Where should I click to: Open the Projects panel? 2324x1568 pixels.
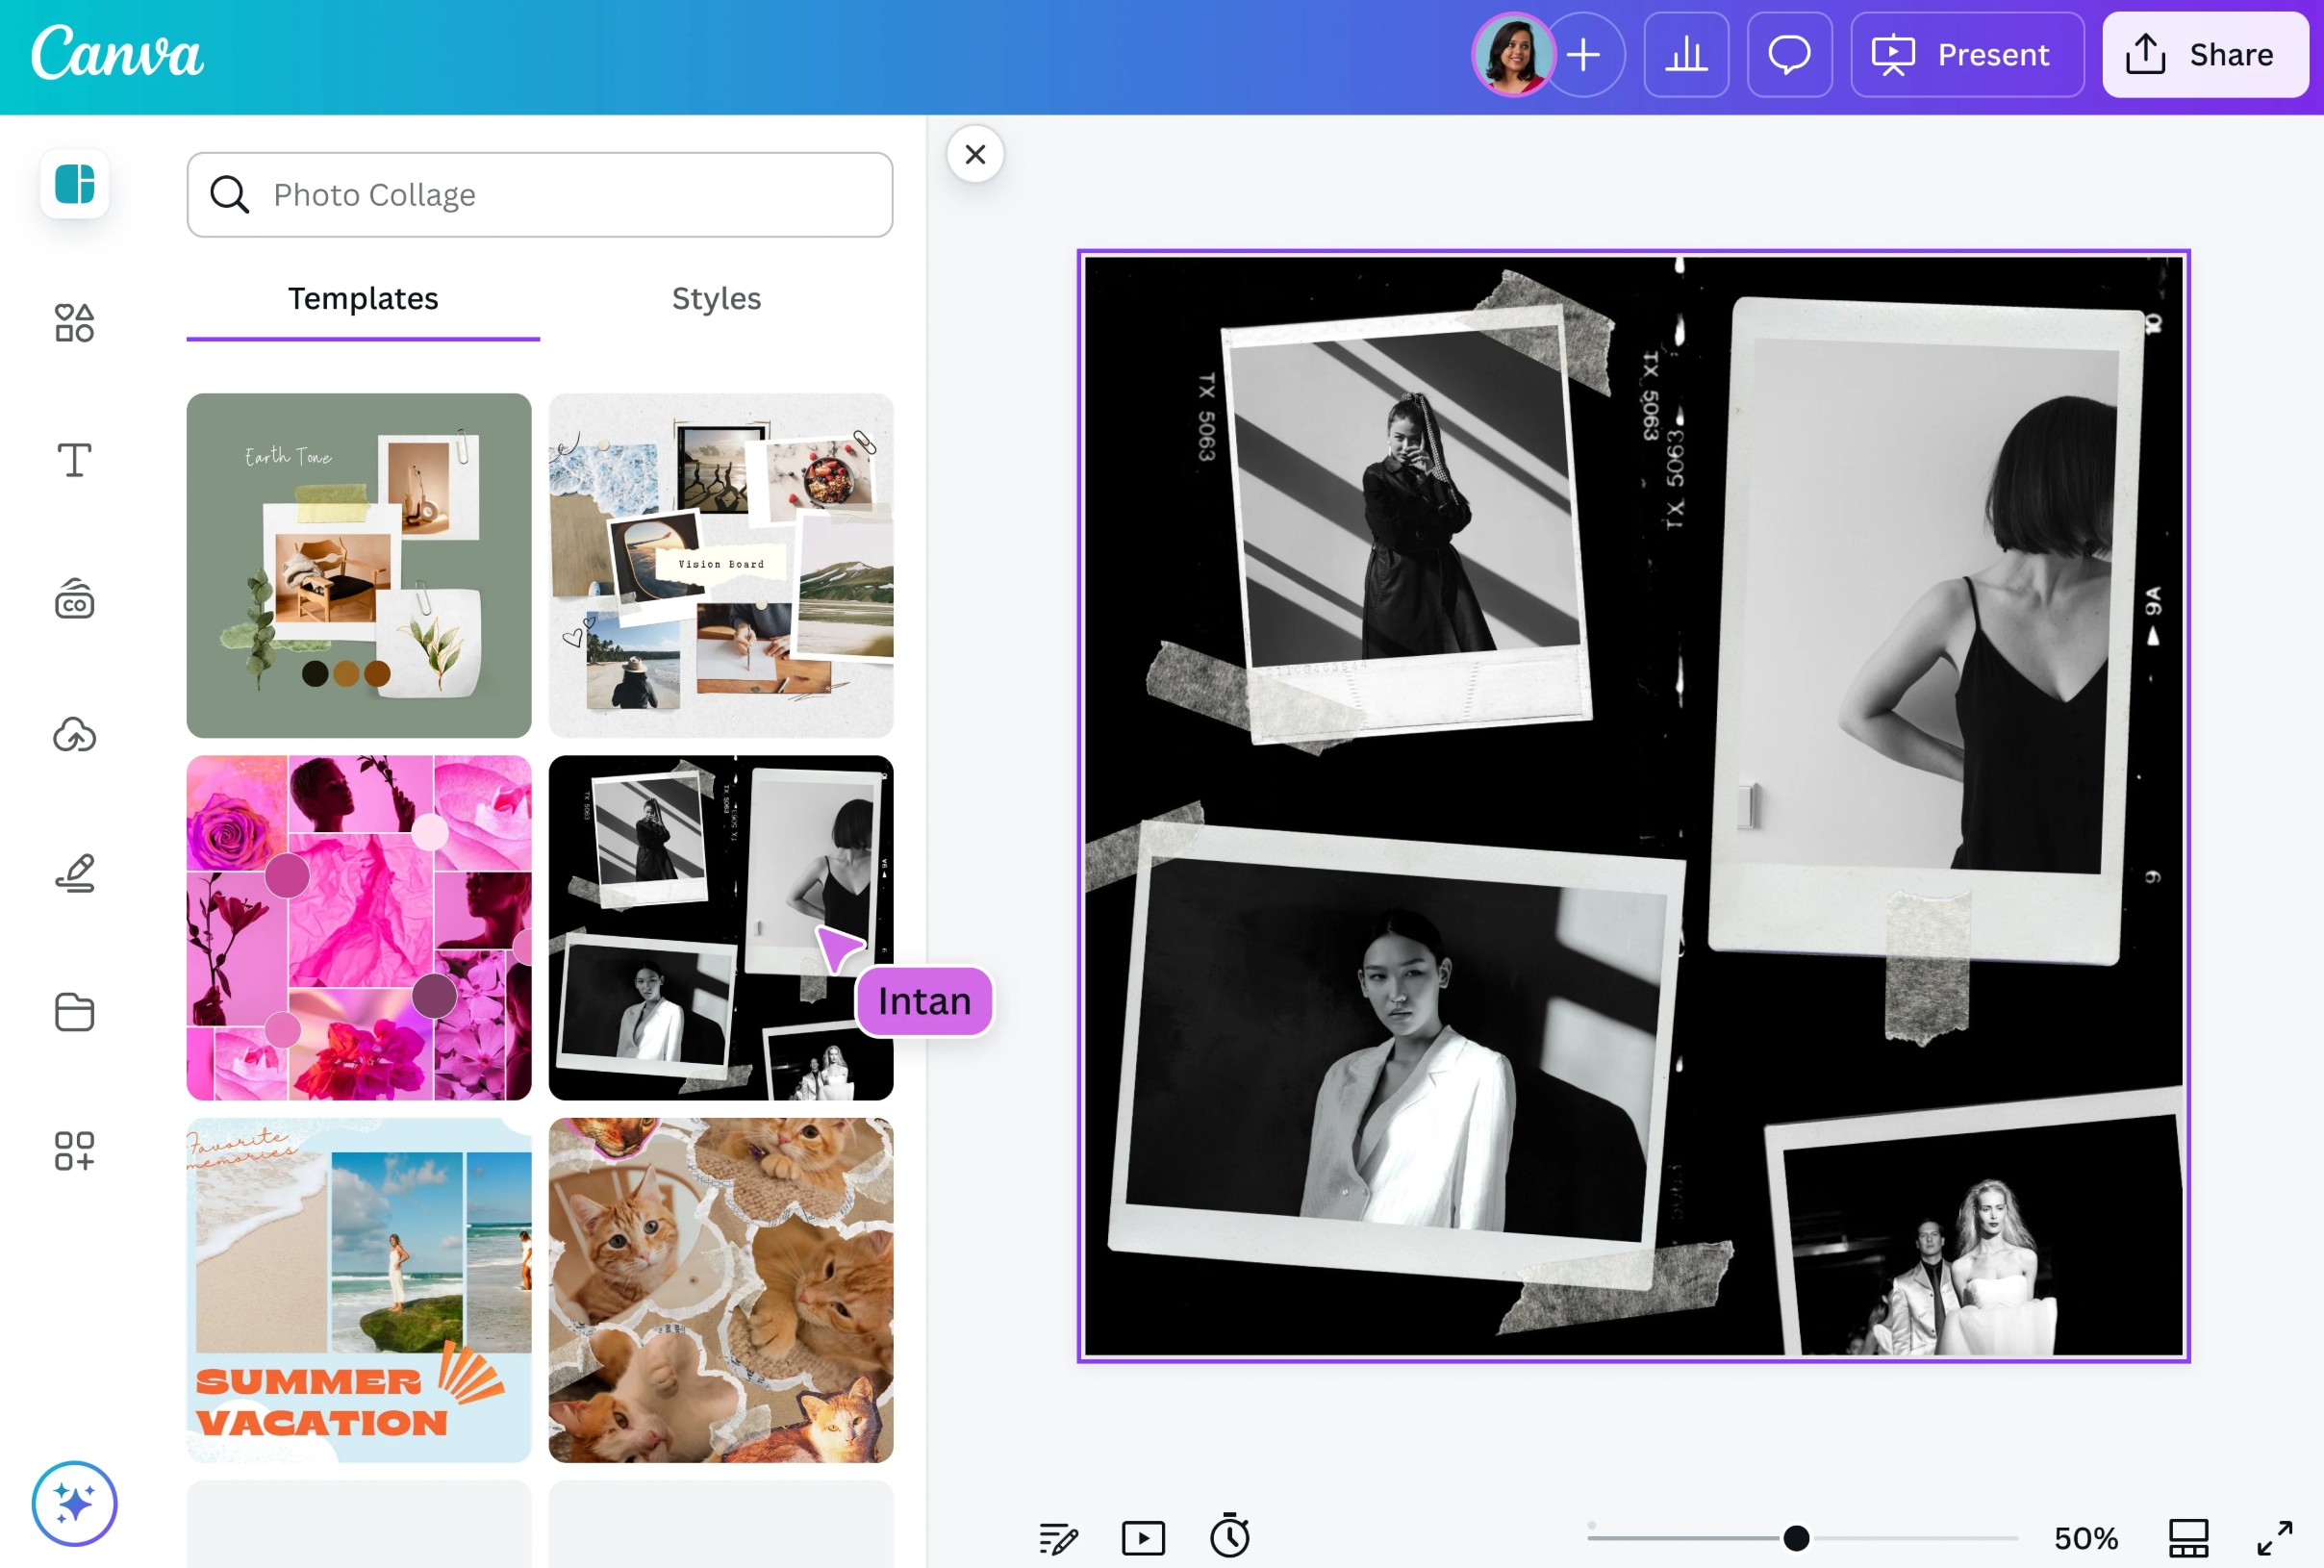click(x=73, y=1012)
